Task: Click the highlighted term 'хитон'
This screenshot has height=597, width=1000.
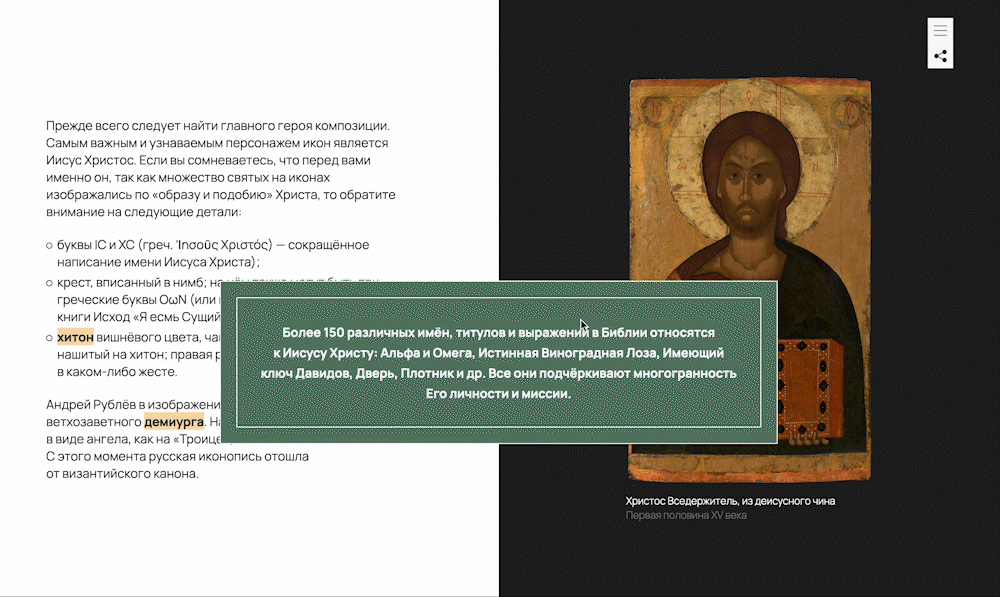Action: click(74, 337)
